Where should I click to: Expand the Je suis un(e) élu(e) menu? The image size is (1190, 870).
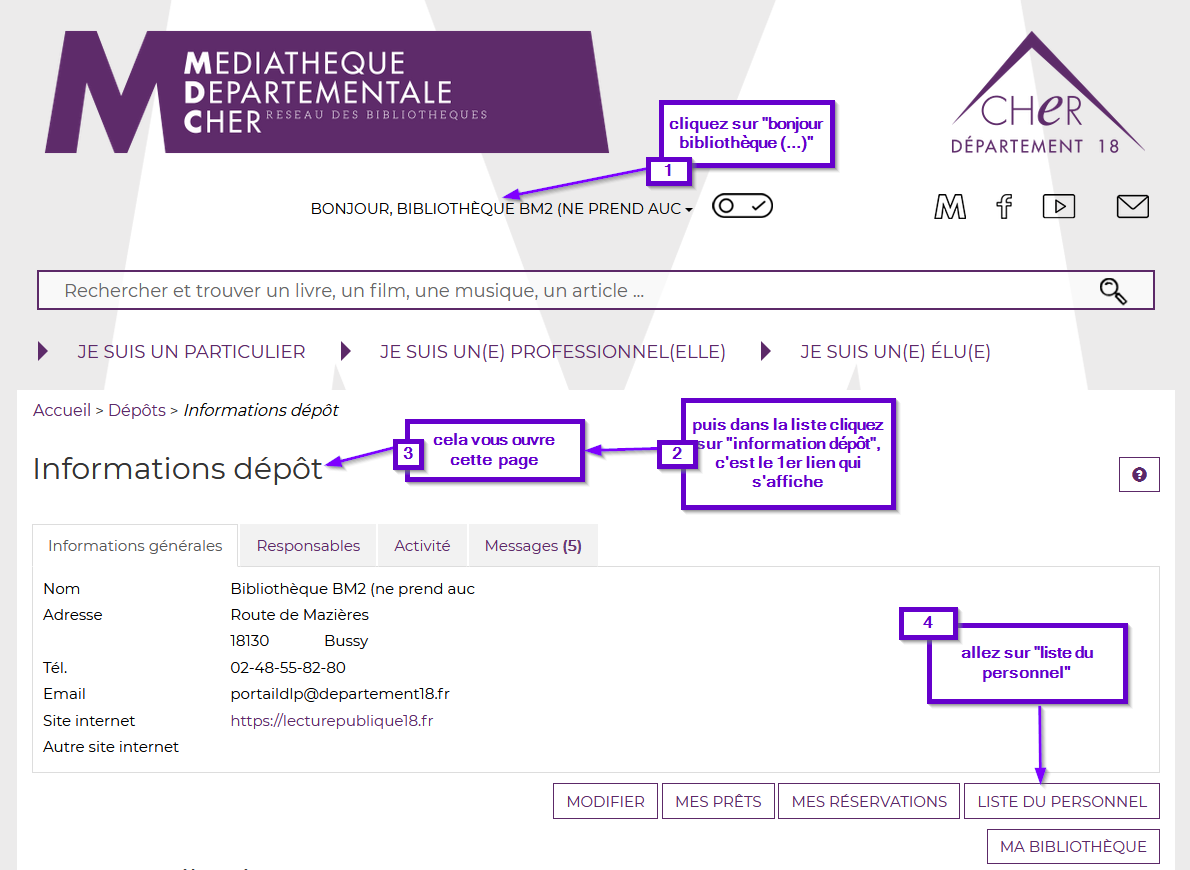tap(895, 352)
